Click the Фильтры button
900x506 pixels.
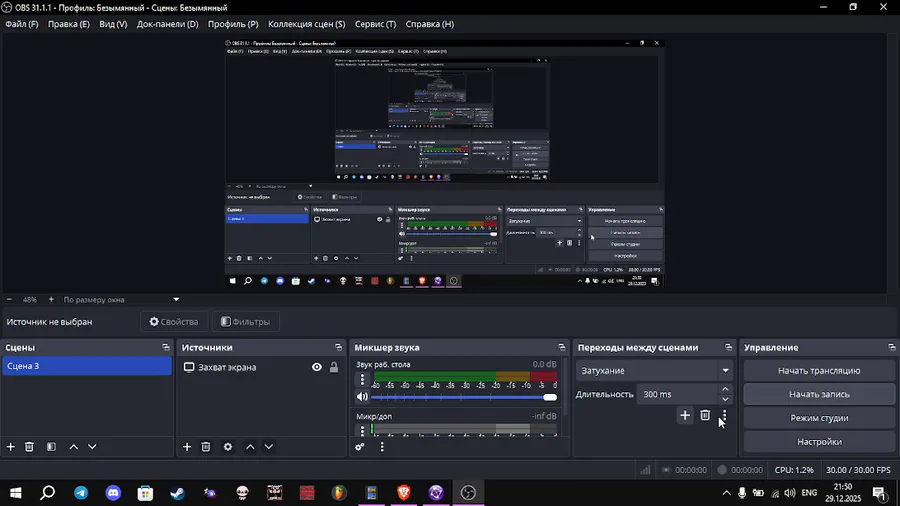(x=246, y=322)
